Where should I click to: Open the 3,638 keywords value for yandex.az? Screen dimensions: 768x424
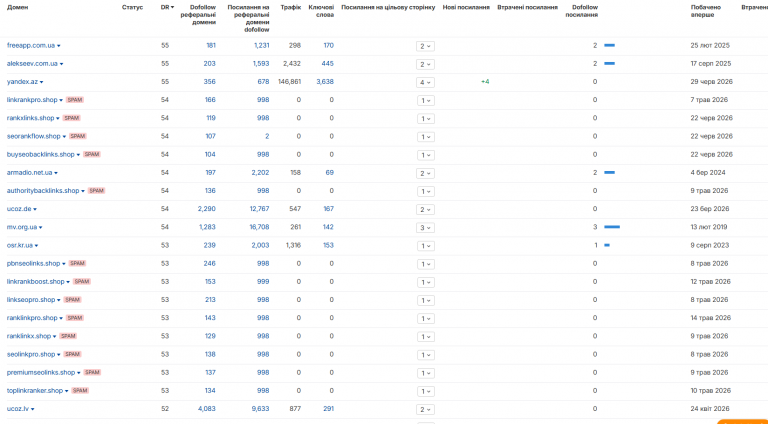coord(325,82)
